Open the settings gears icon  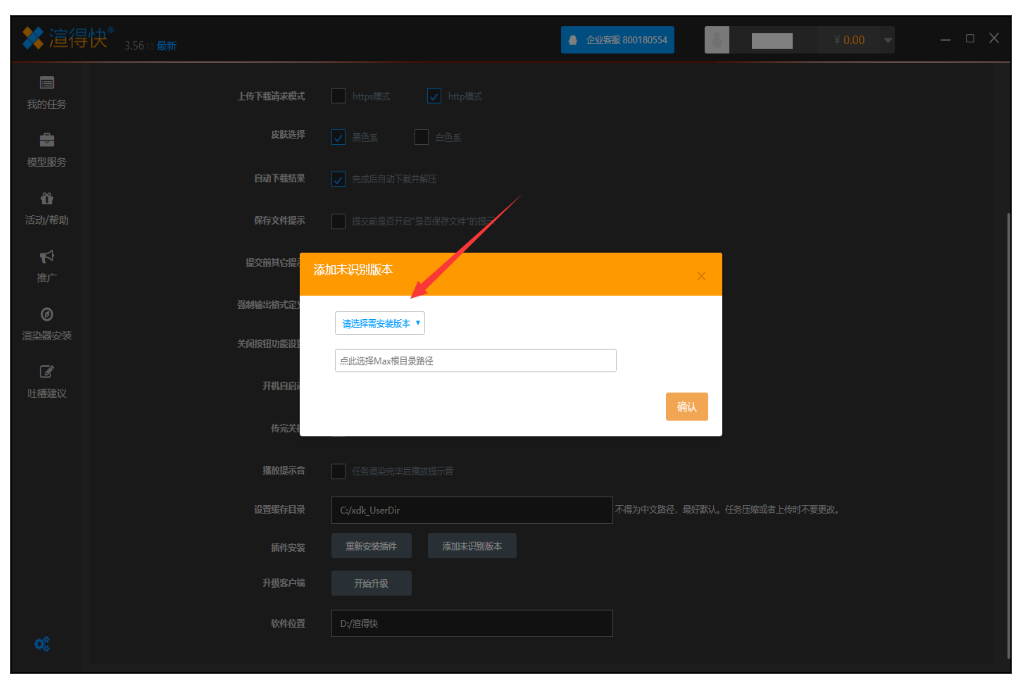[x=42, y=644]
